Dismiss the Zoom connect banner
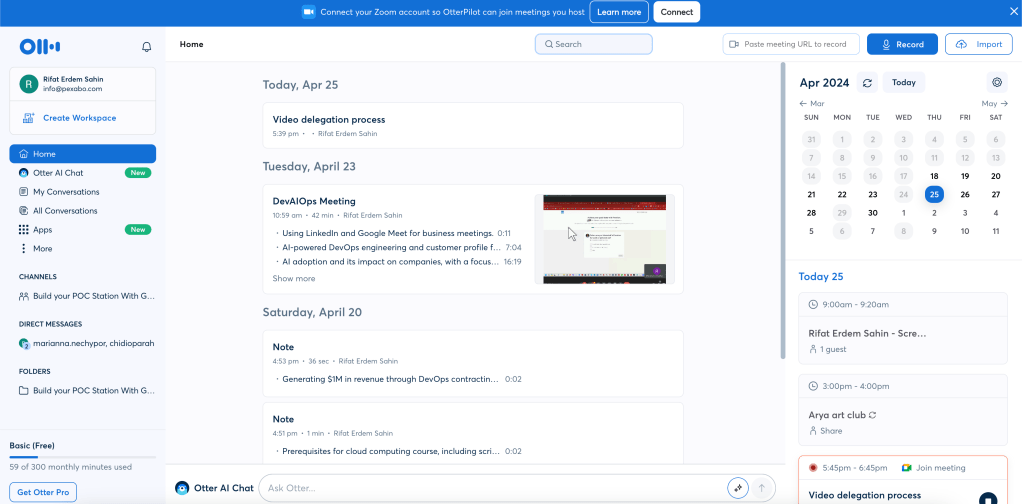The width and height of the screenshot is (1022, 504). [1013, 11]
